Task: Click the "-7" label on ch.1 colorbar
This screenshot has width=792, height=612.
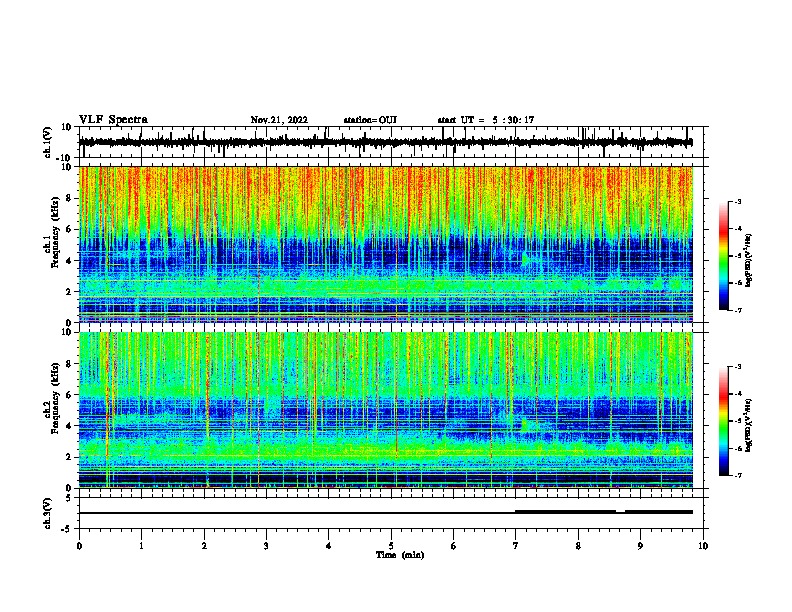Action: click(737, 310)
